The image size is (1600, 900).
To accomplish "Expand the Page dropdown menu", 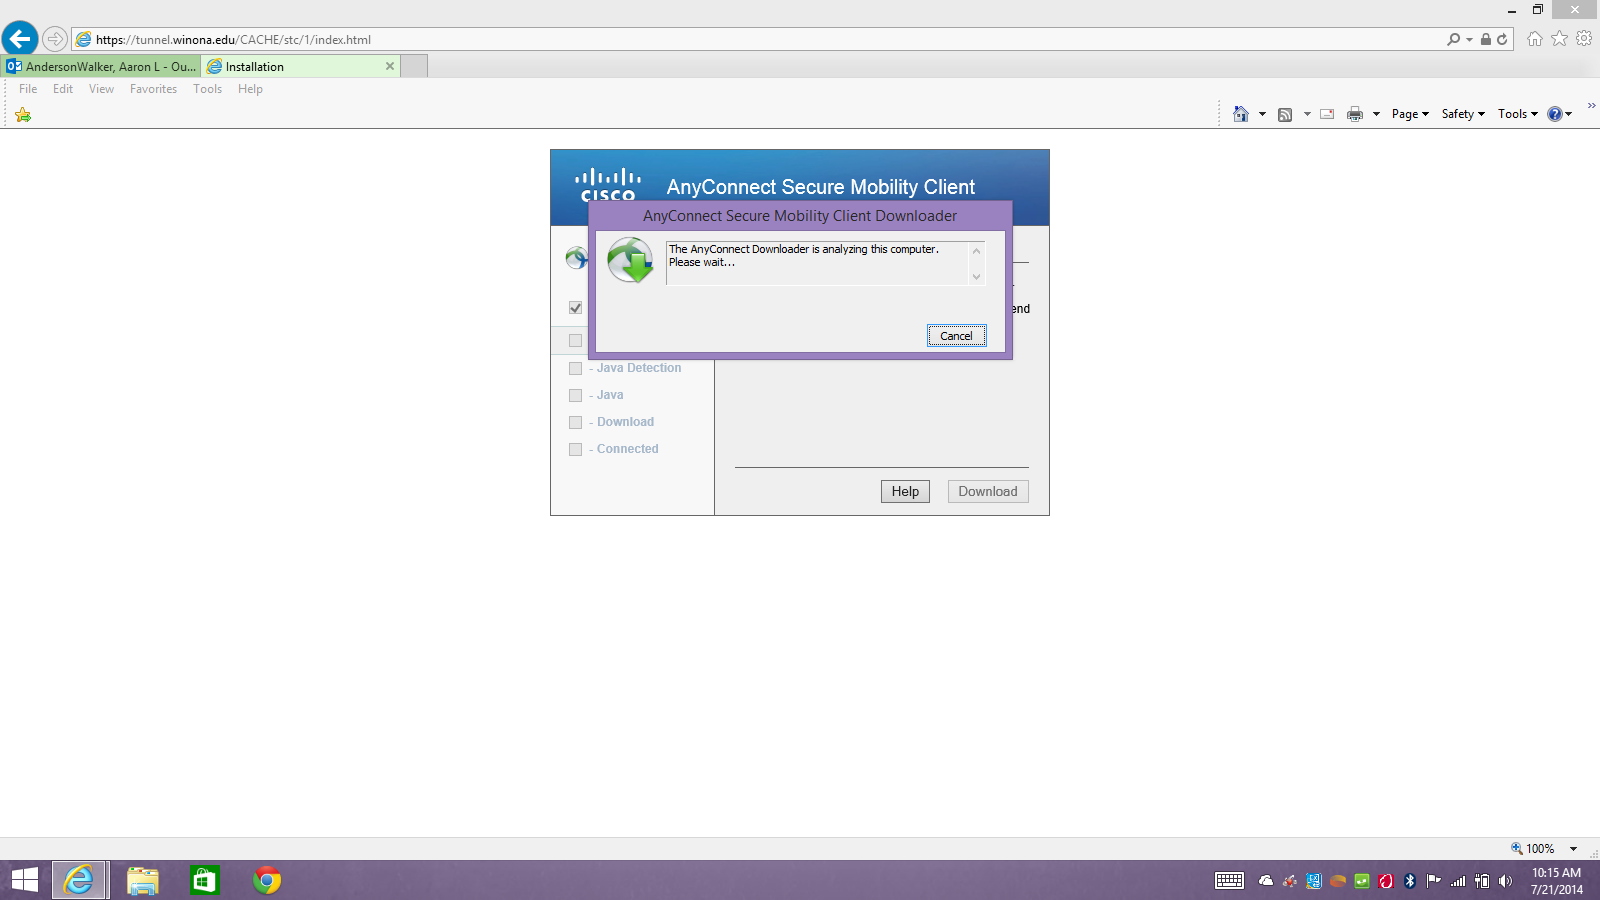I will (1410, 114).
